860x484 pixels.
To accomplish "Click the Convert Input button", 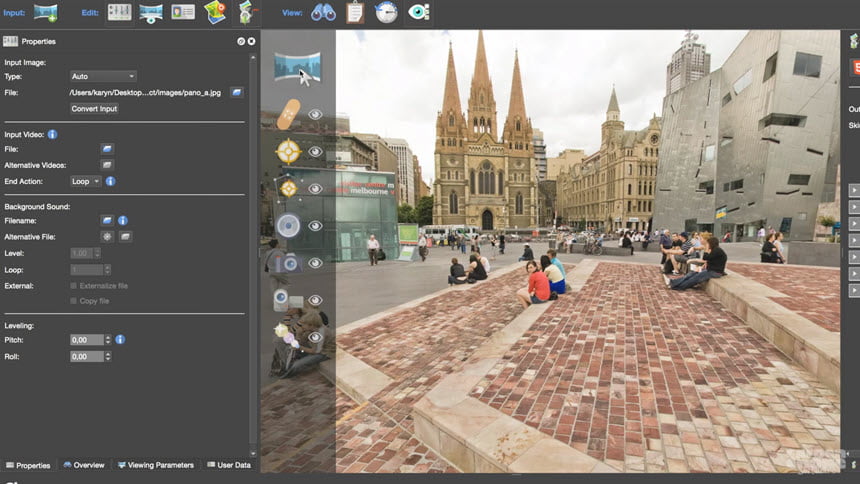I will coord(94,109).
